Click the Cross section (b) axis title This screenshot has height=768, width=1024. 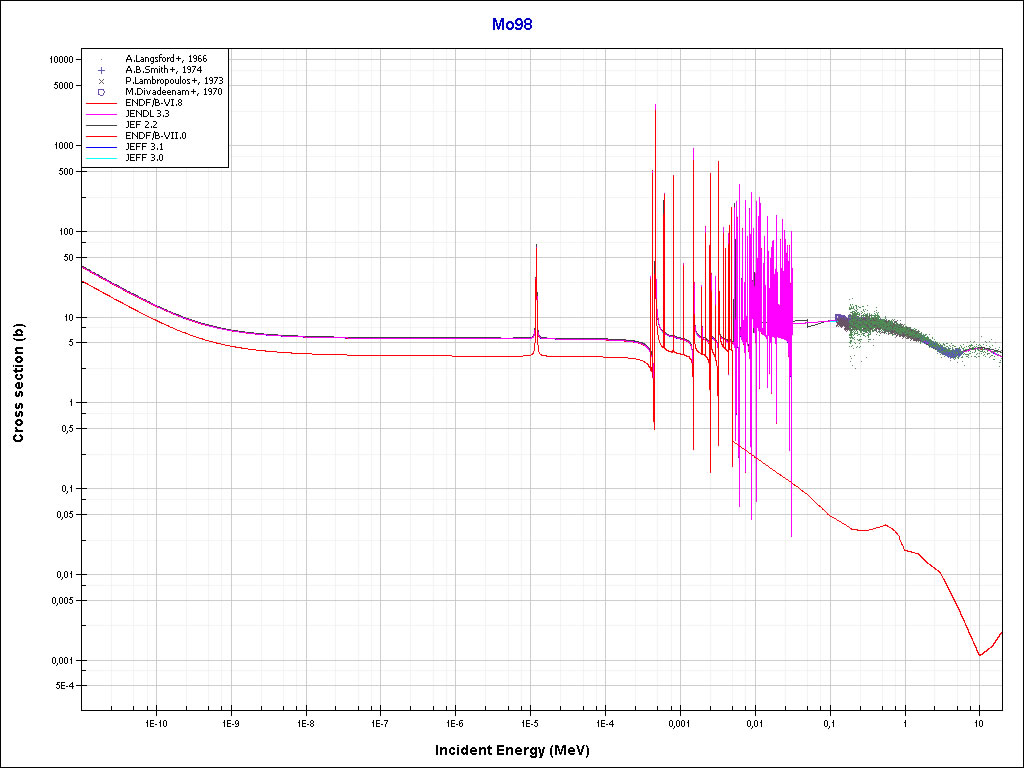pyautogui.click(x=18, y=384)
